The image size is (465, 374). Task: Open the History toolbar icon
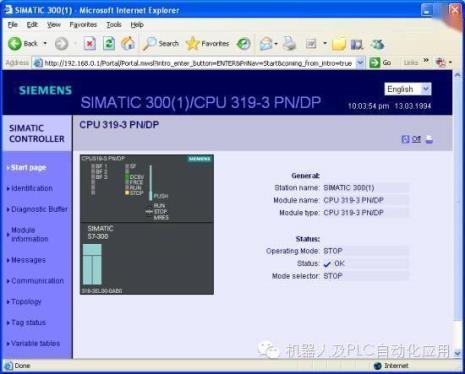pyautogui.click(x=244, y=44)
